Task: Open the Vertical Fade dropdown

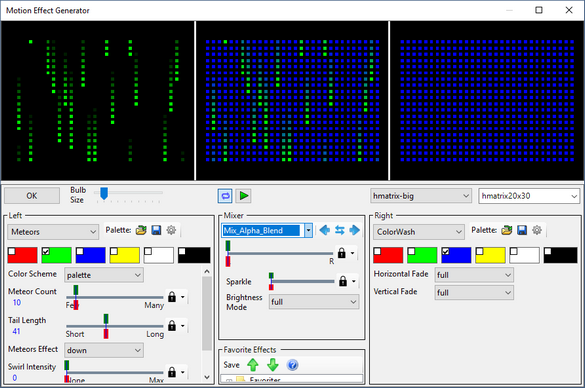Action: pos(474,292)
